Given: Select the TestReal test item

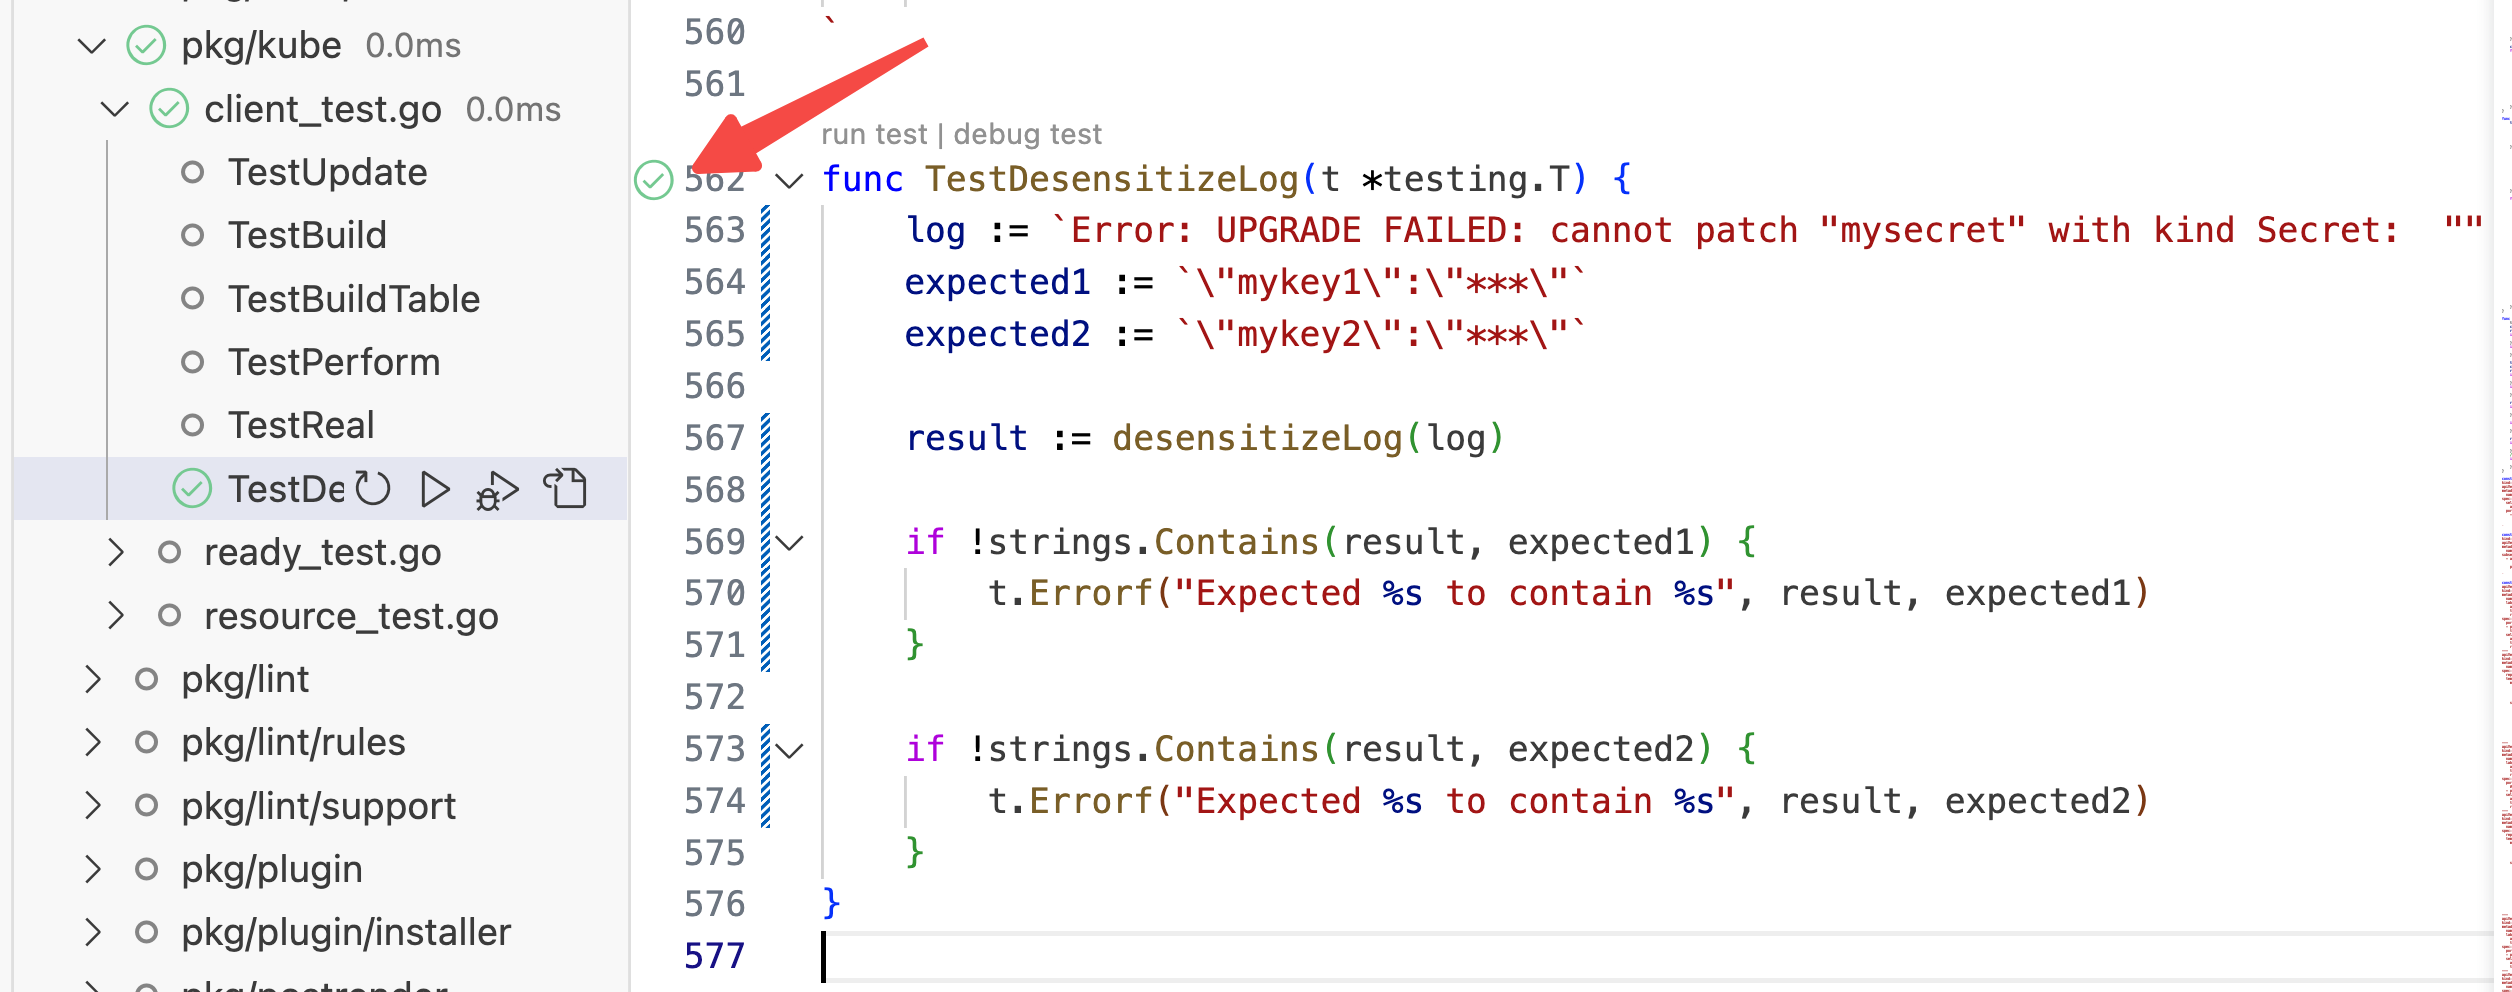Looking at the screenshot, I should point(301,425).
